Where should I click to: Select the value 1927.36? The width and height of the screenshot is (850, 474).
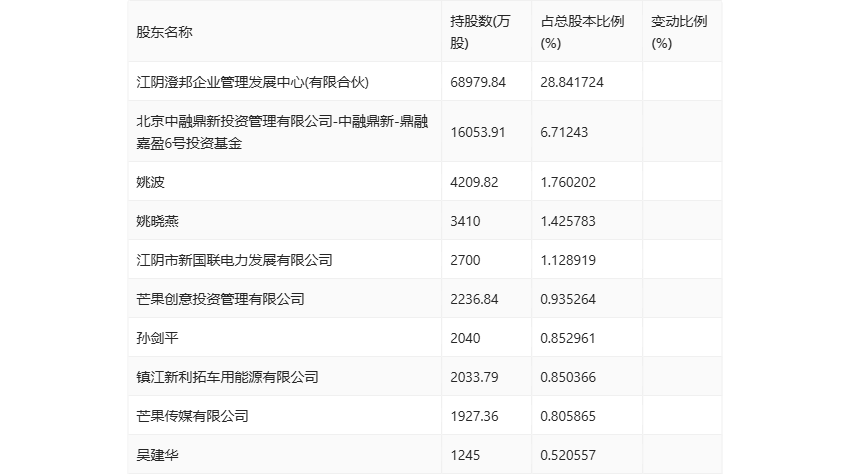[474, 416]
